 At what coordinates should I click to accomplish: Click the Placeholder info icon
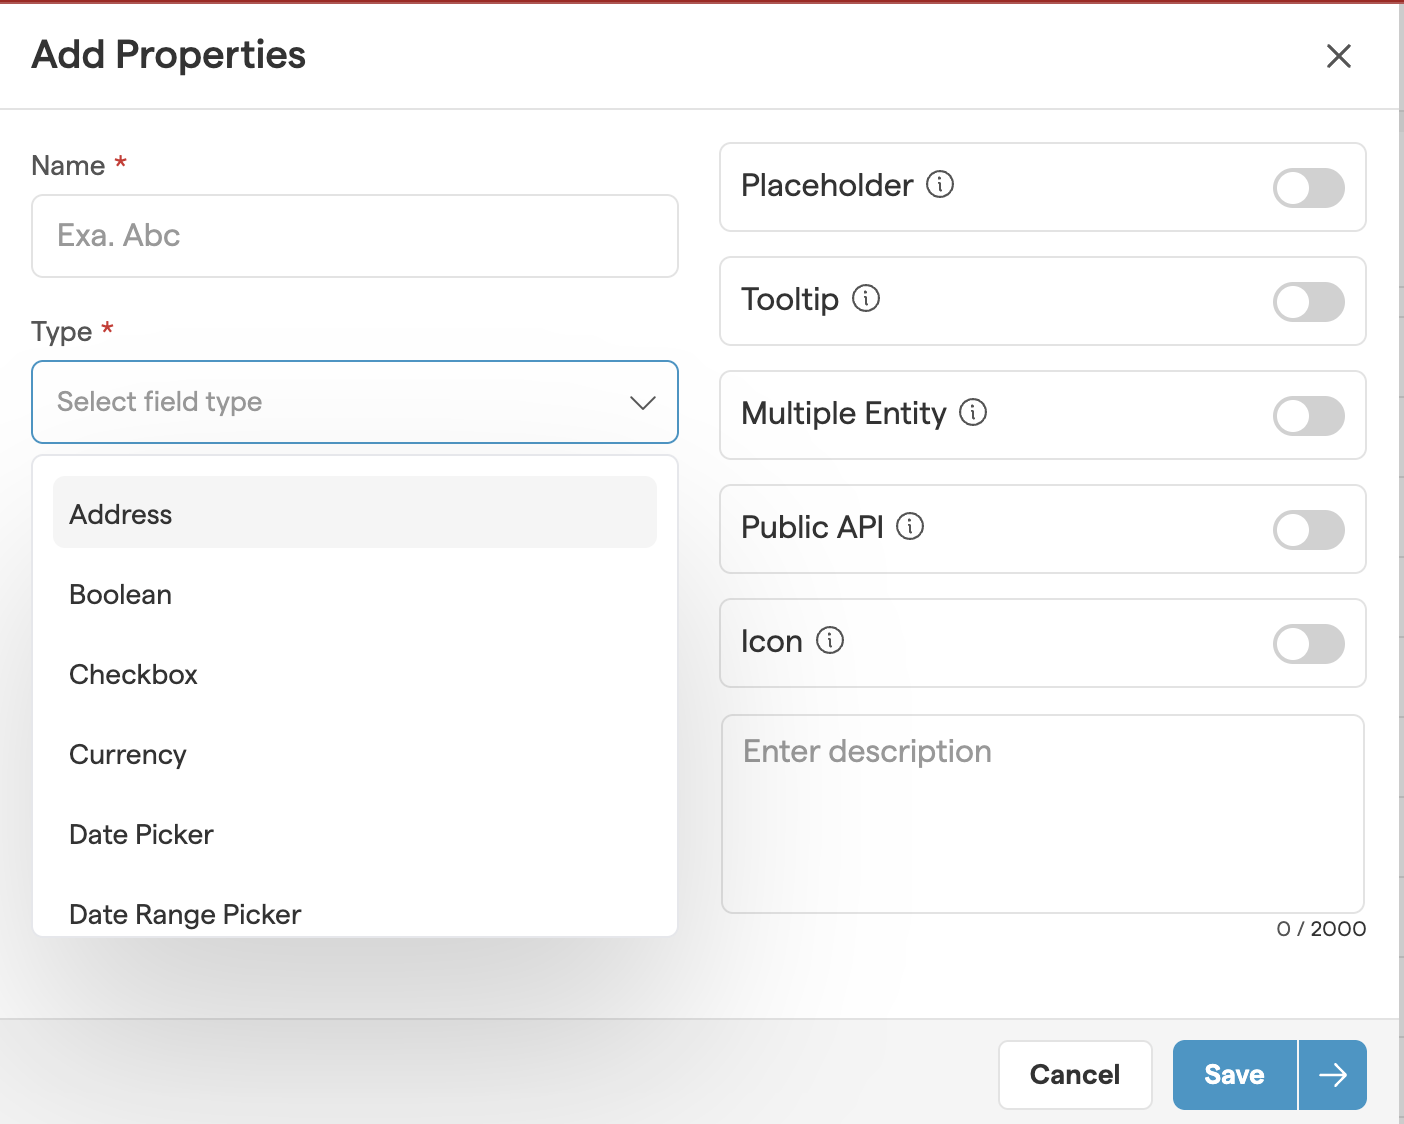click(939, 185)
